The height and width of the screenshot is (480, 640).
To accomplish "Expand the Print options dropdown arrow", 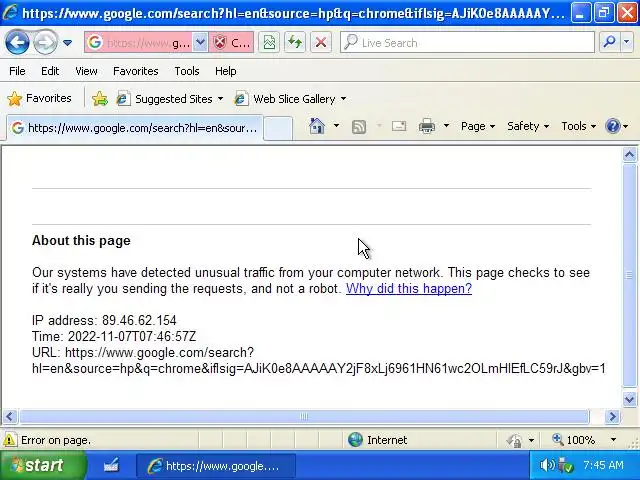I will (446, 126).
